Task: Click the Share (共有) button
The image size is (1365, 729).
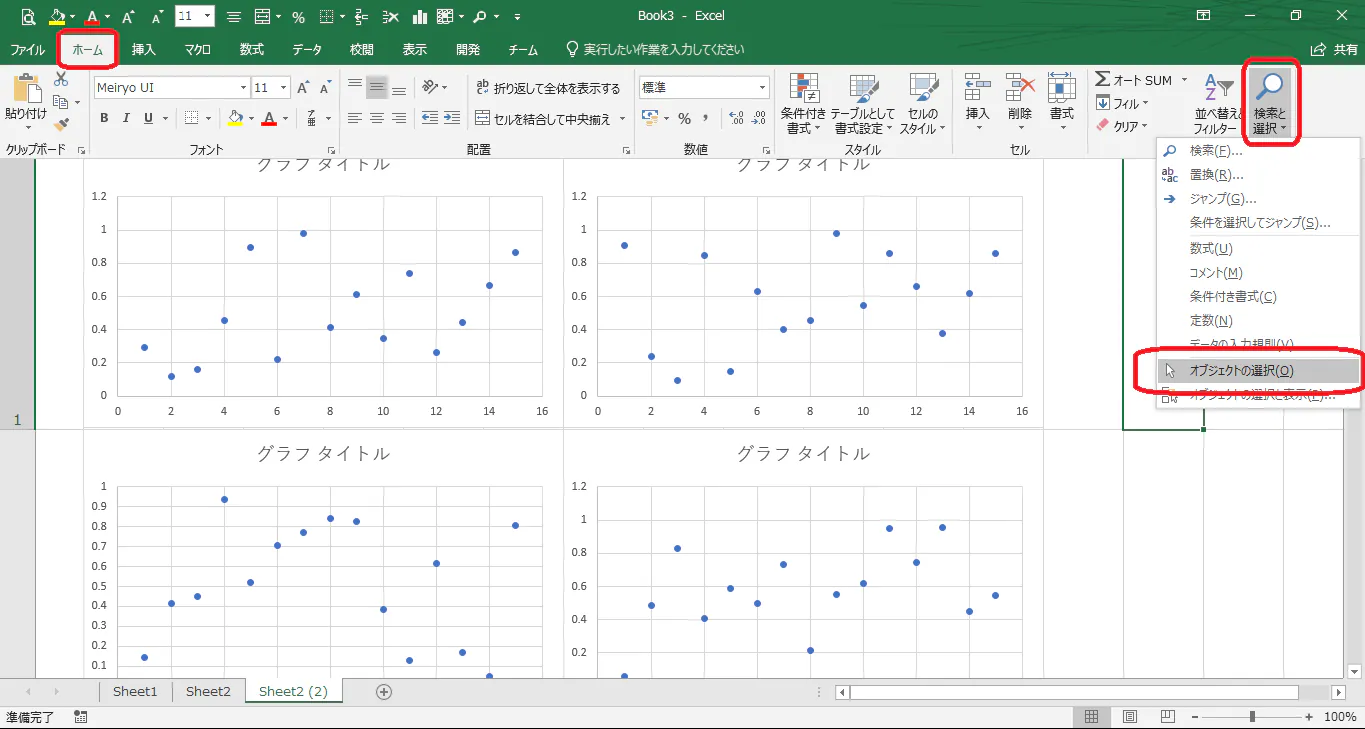Action: pos(1334,49)
